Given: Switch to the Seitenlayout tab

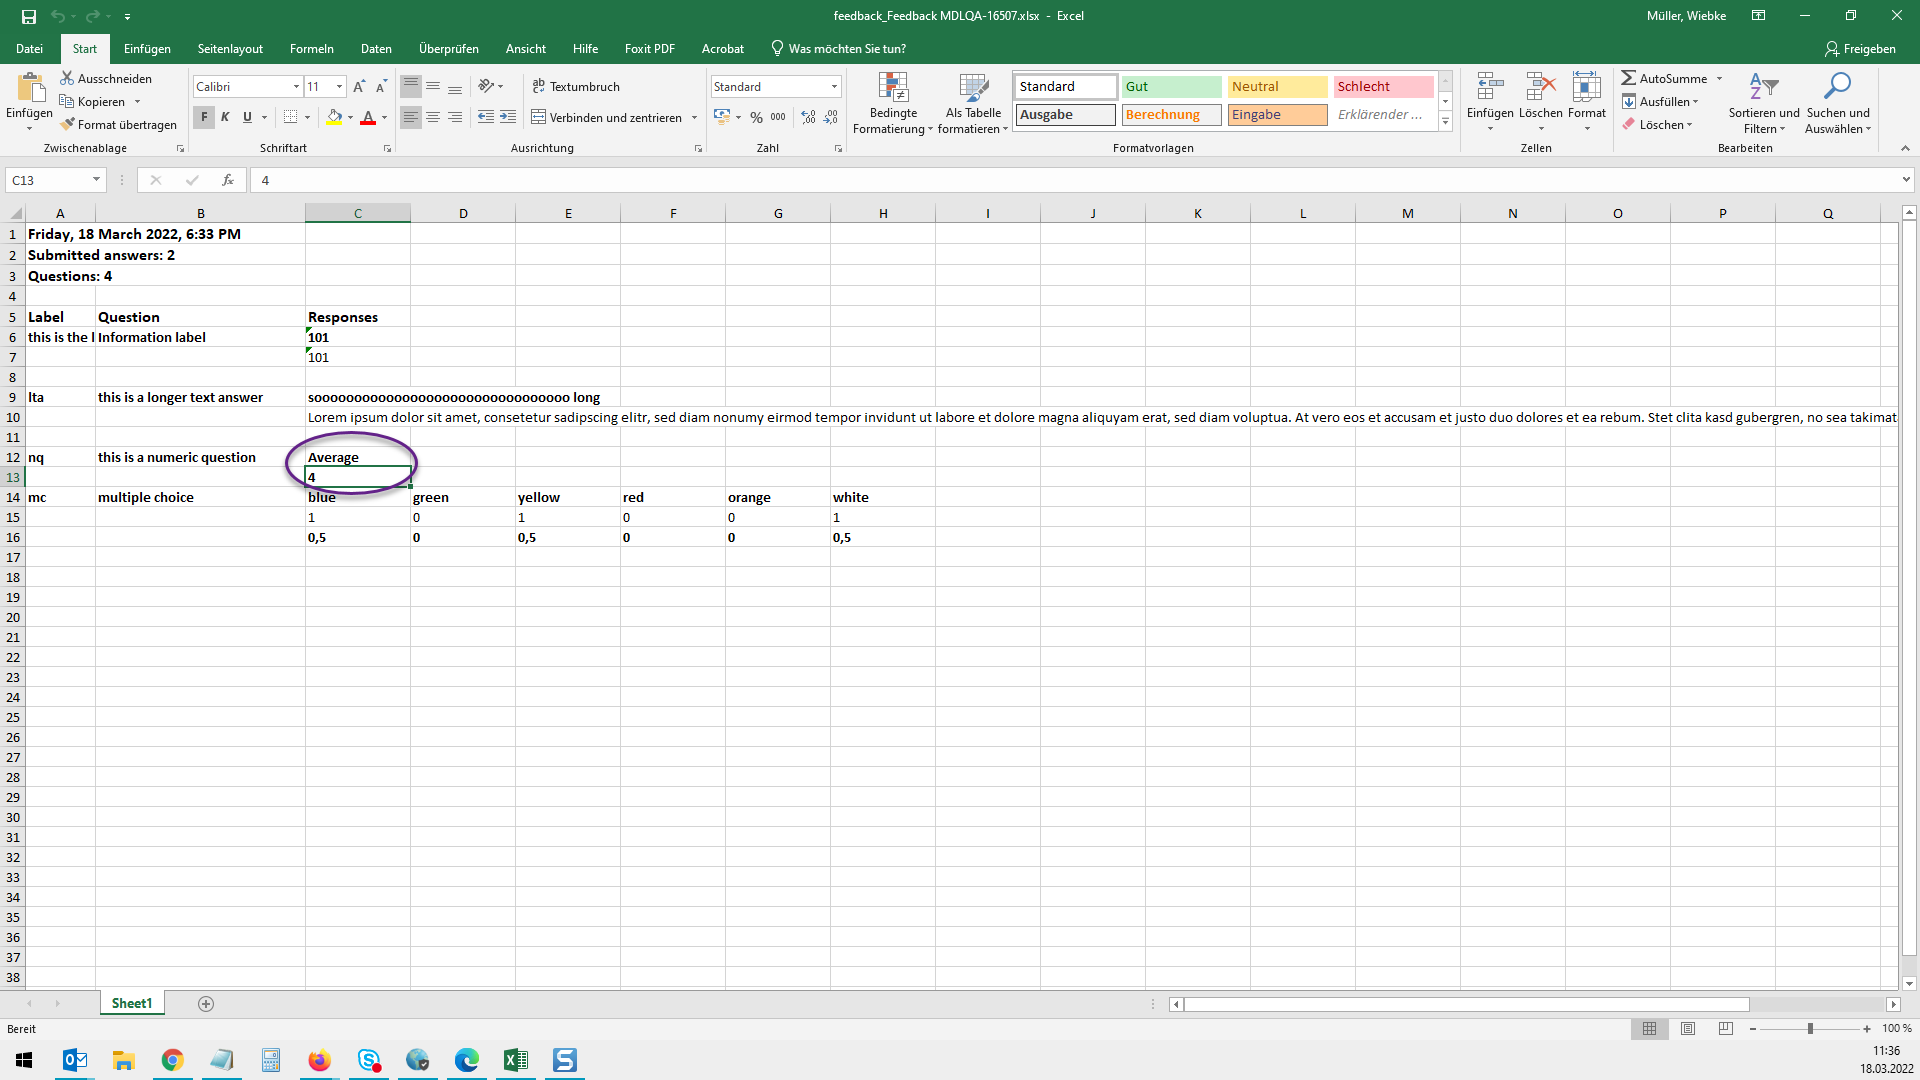Looking at the screenshot, I should (230, 49).
